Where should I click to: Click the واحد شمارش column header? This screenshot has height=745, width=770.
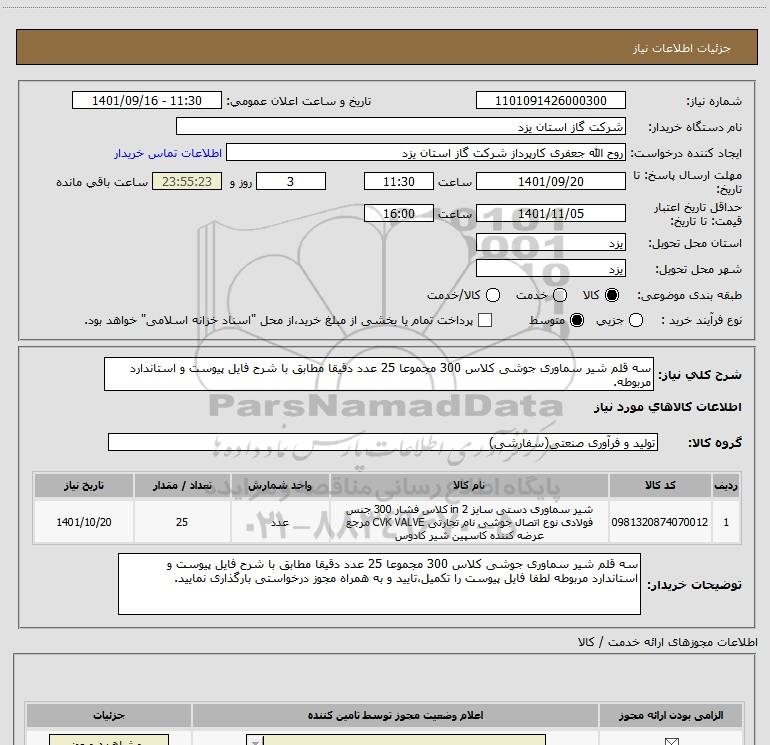click(280, 486)
